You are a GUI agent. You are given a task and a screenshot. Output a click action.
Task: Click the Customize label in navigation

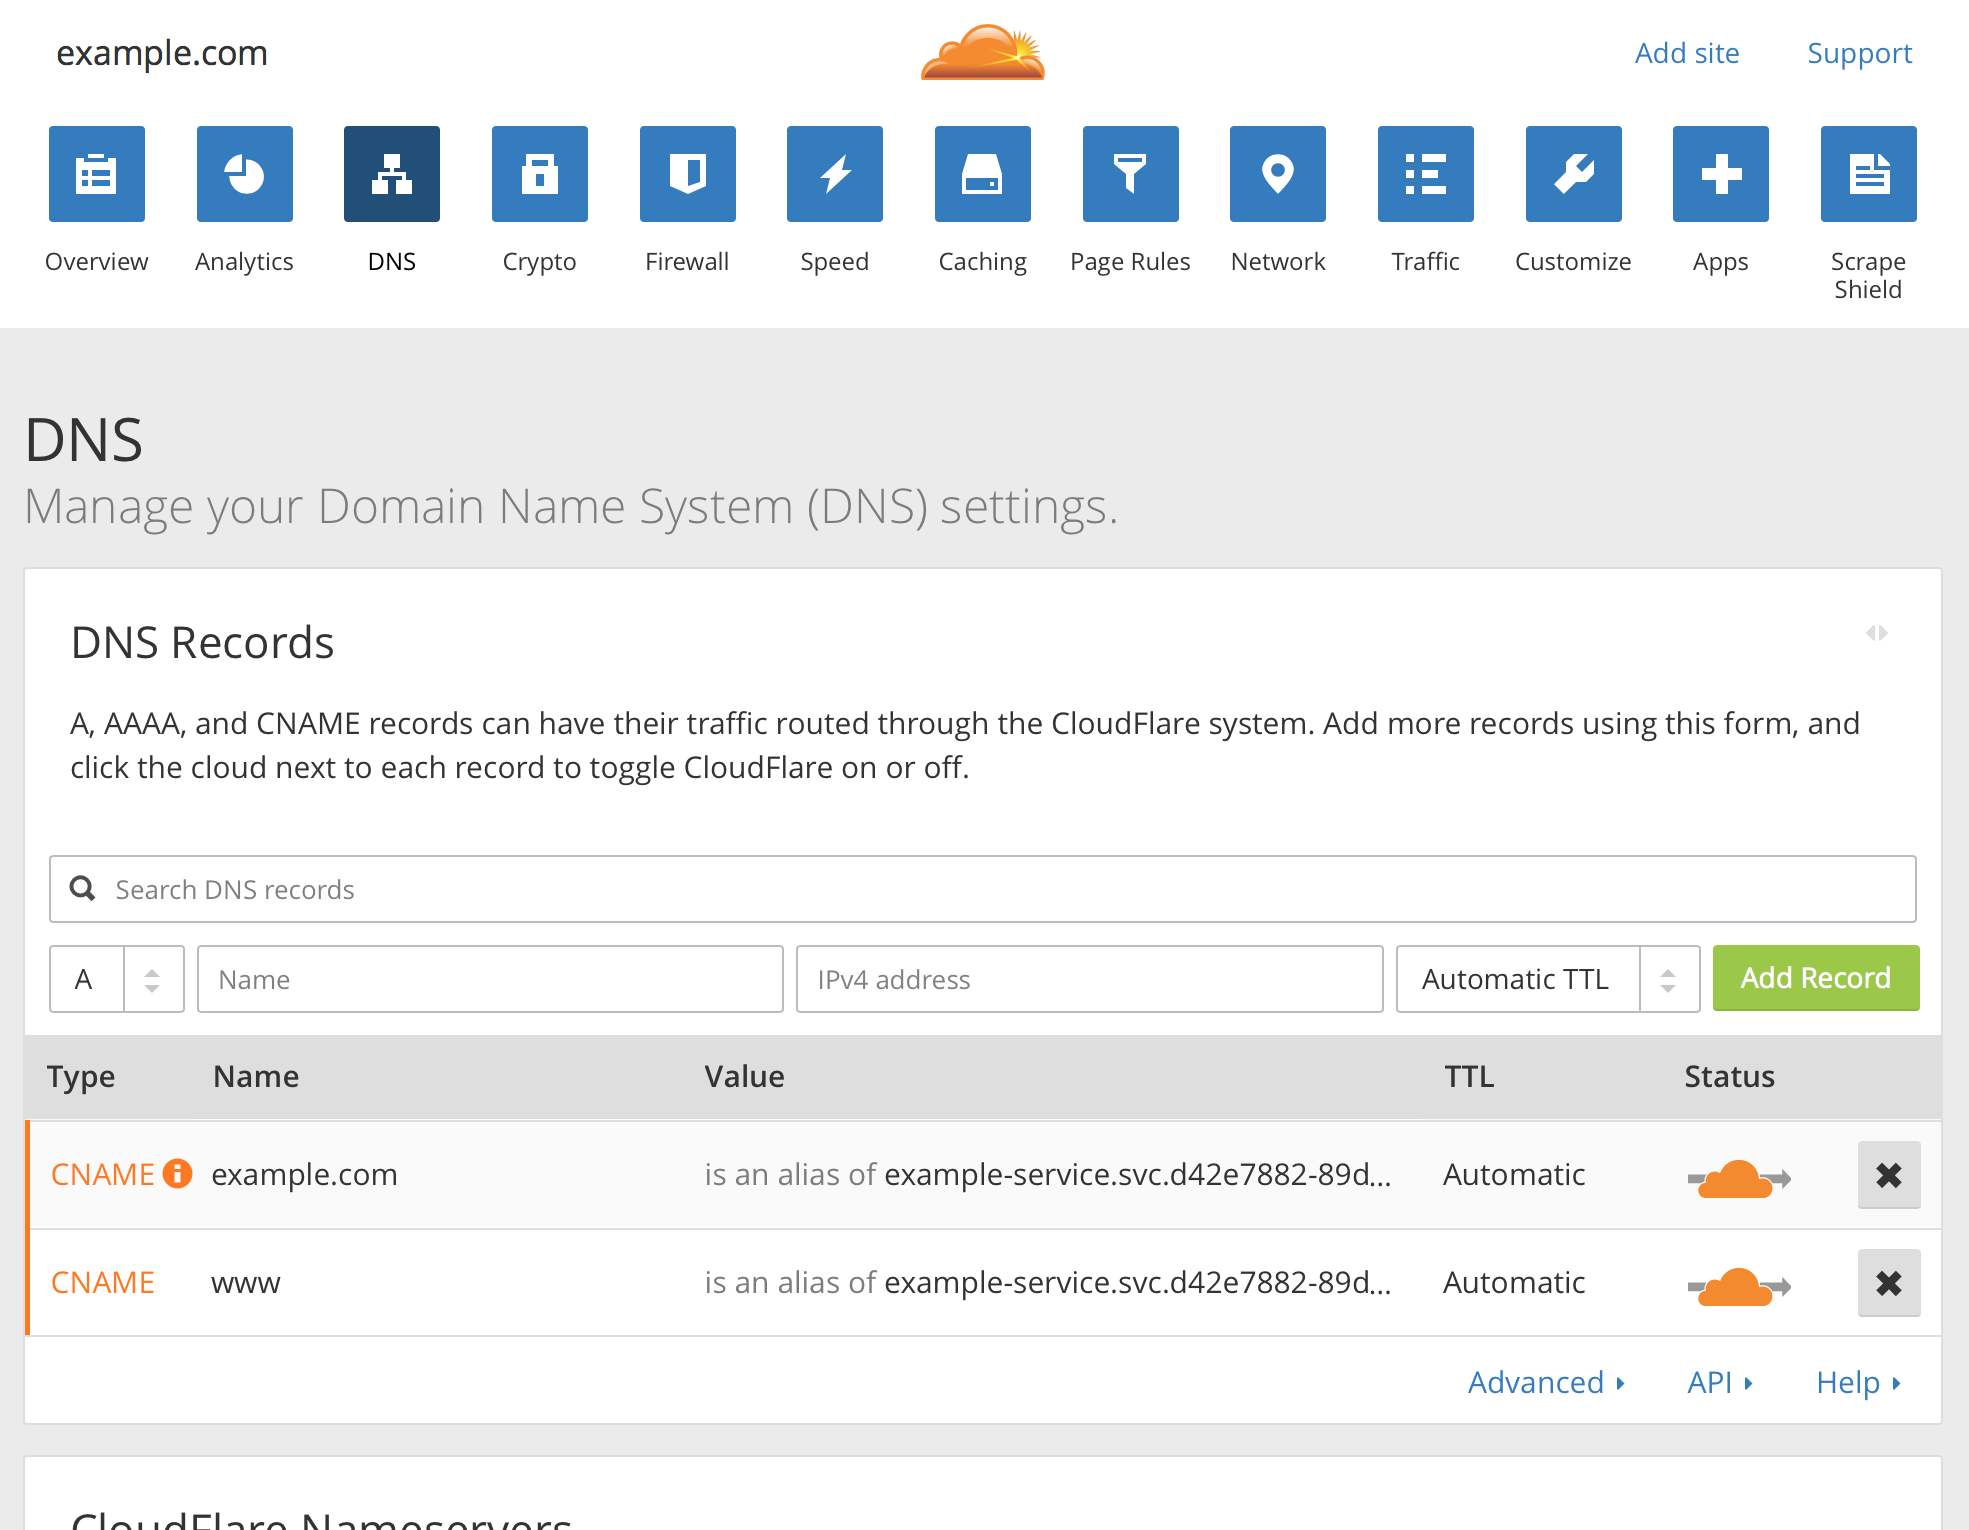[x=1574, y=261]
